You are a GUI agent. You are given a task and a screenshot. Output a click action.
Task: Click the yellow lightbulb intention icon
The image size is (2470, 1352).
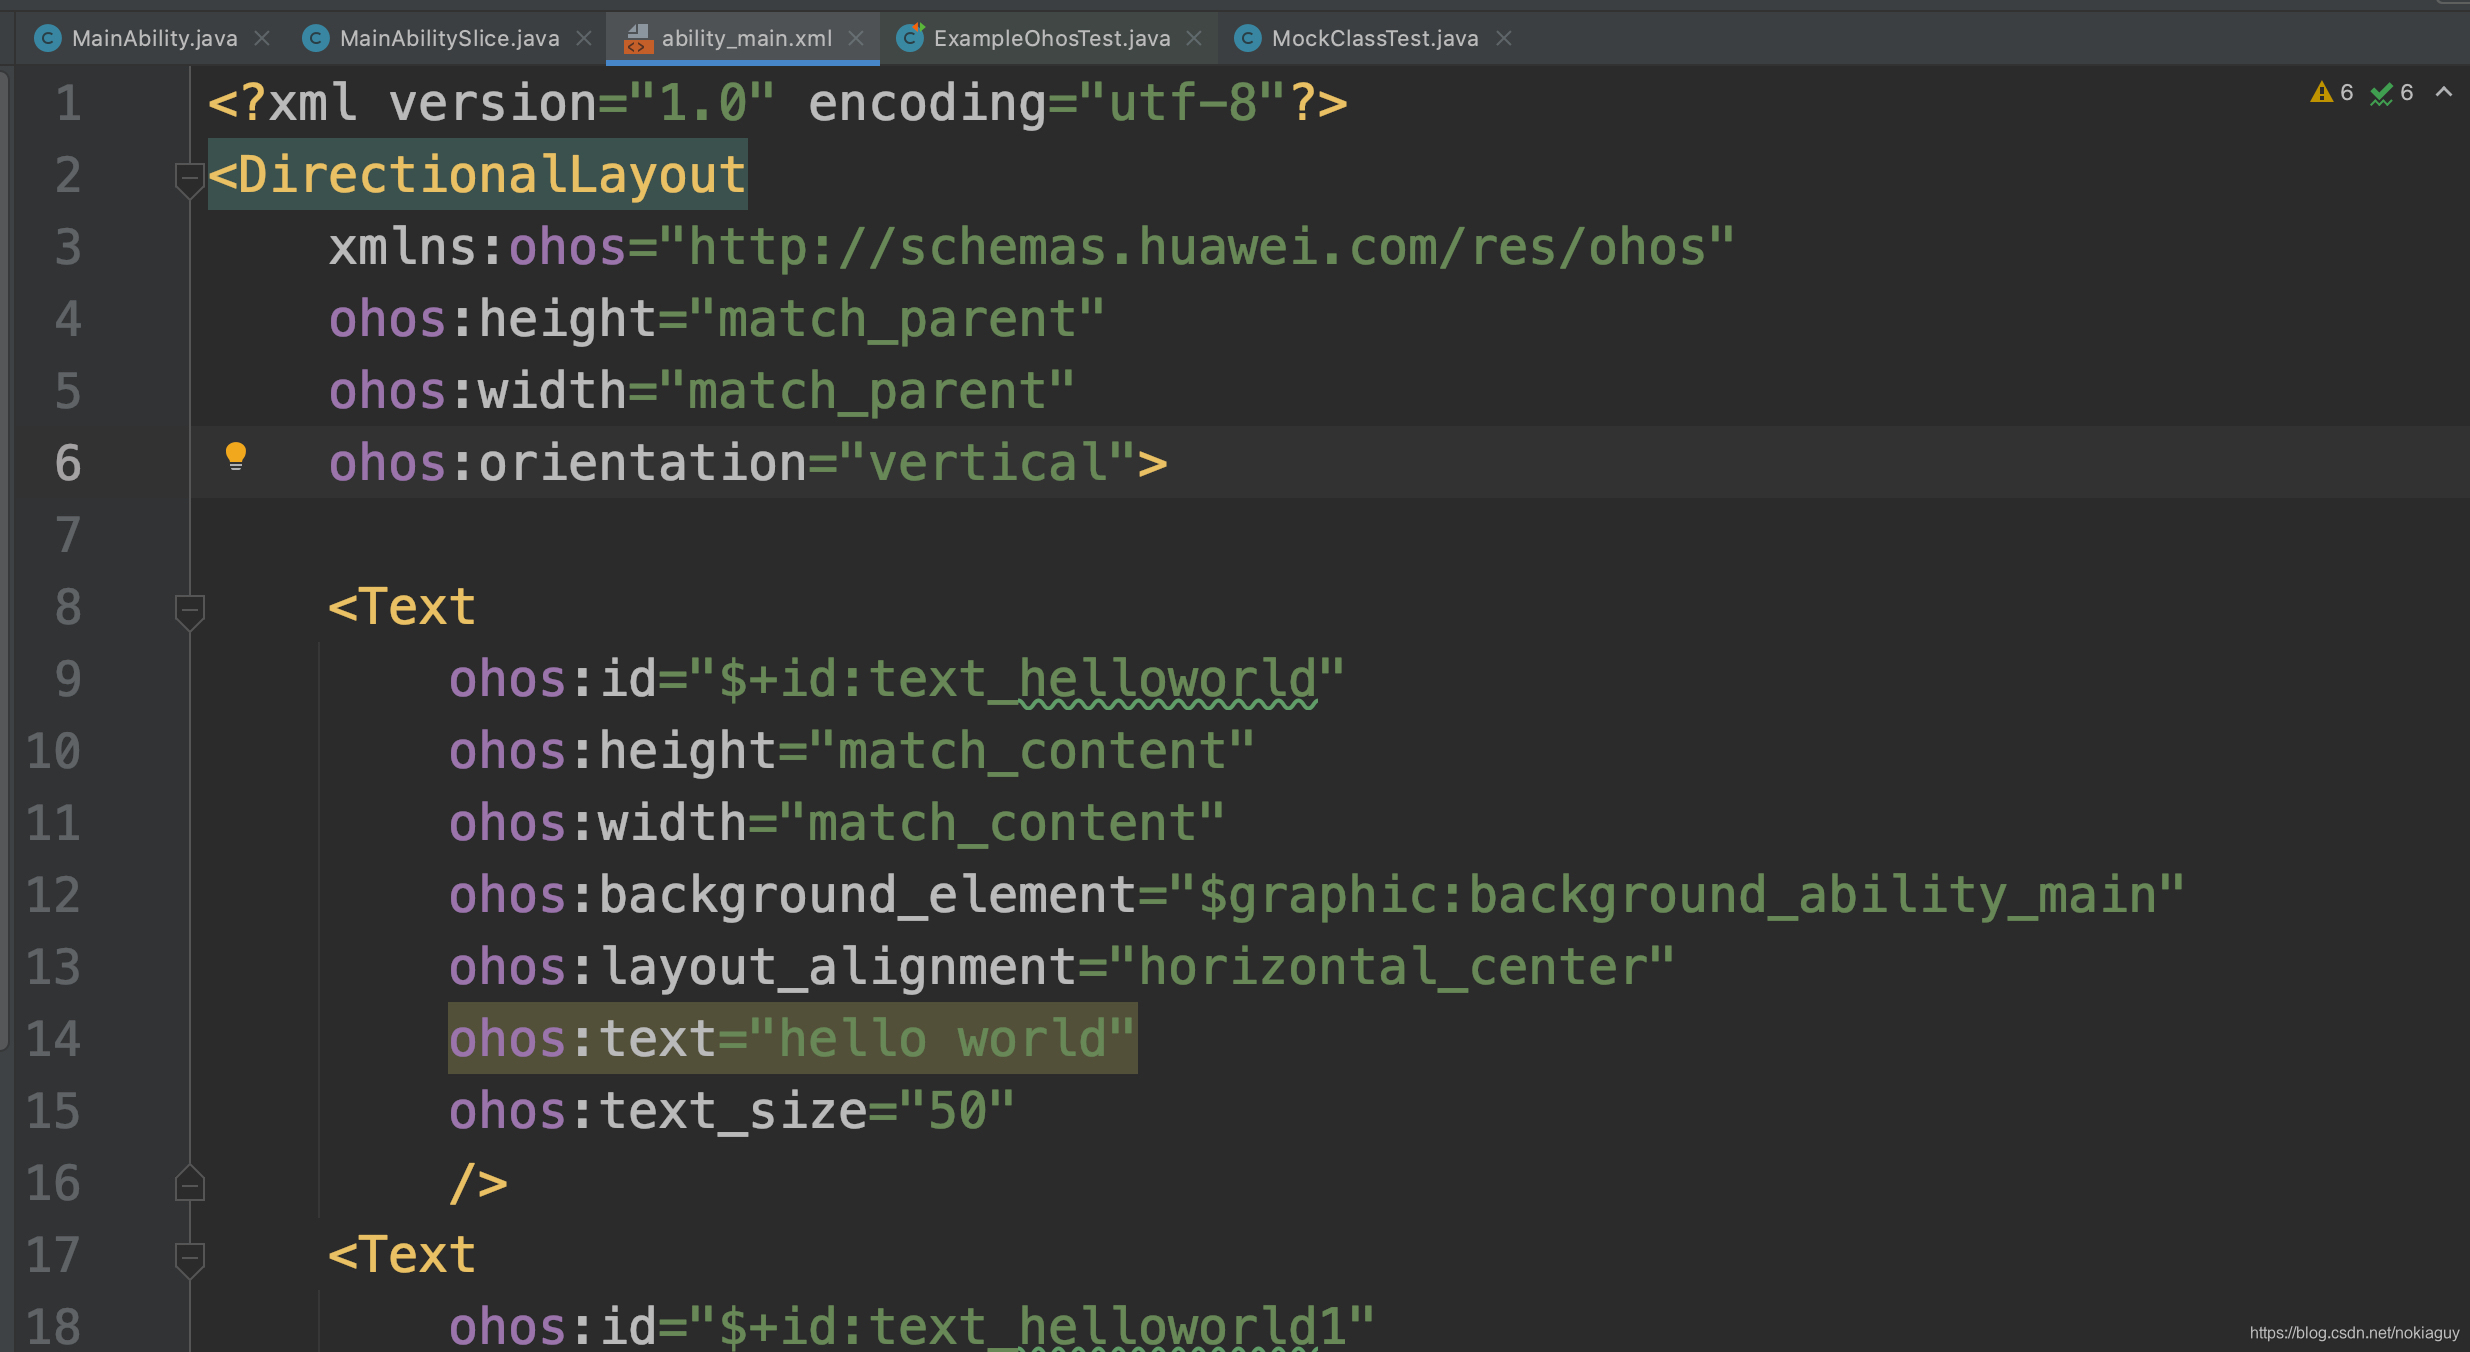[236, 456]
